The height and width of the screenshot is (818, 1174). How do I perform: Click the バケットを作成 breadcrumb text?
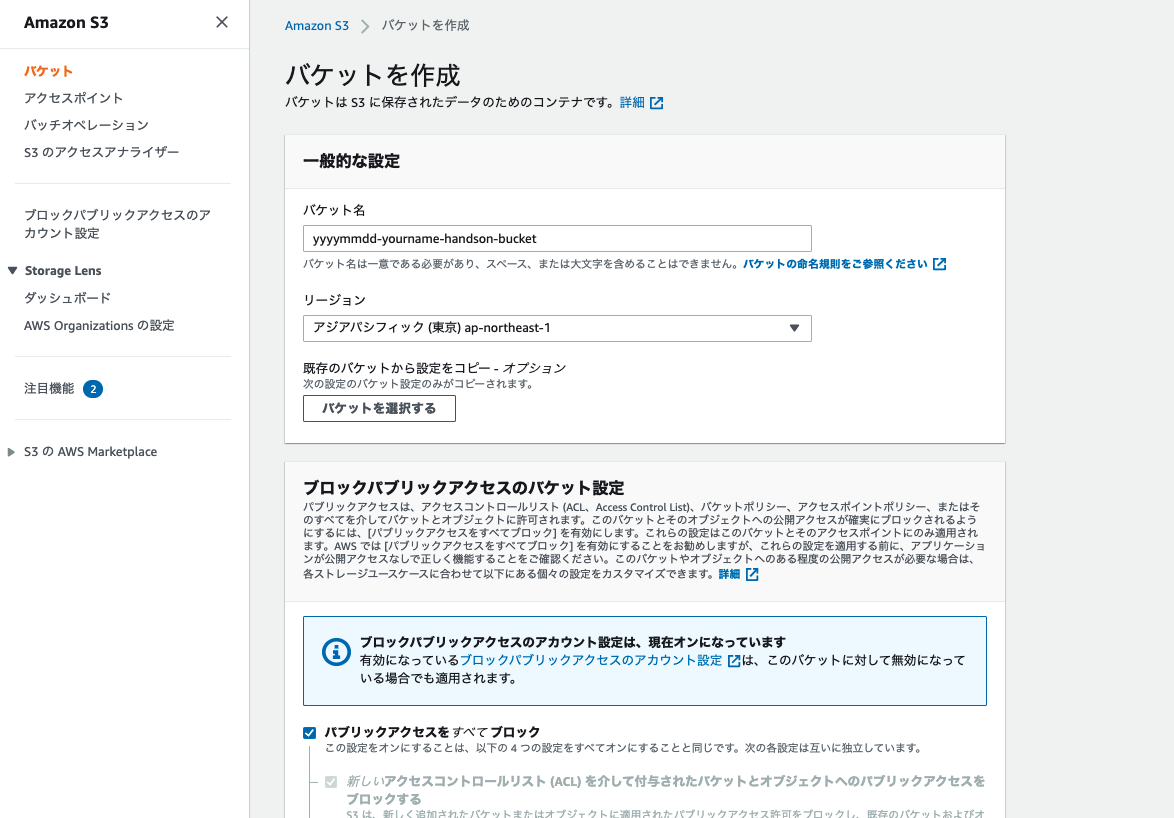point(425,25)
